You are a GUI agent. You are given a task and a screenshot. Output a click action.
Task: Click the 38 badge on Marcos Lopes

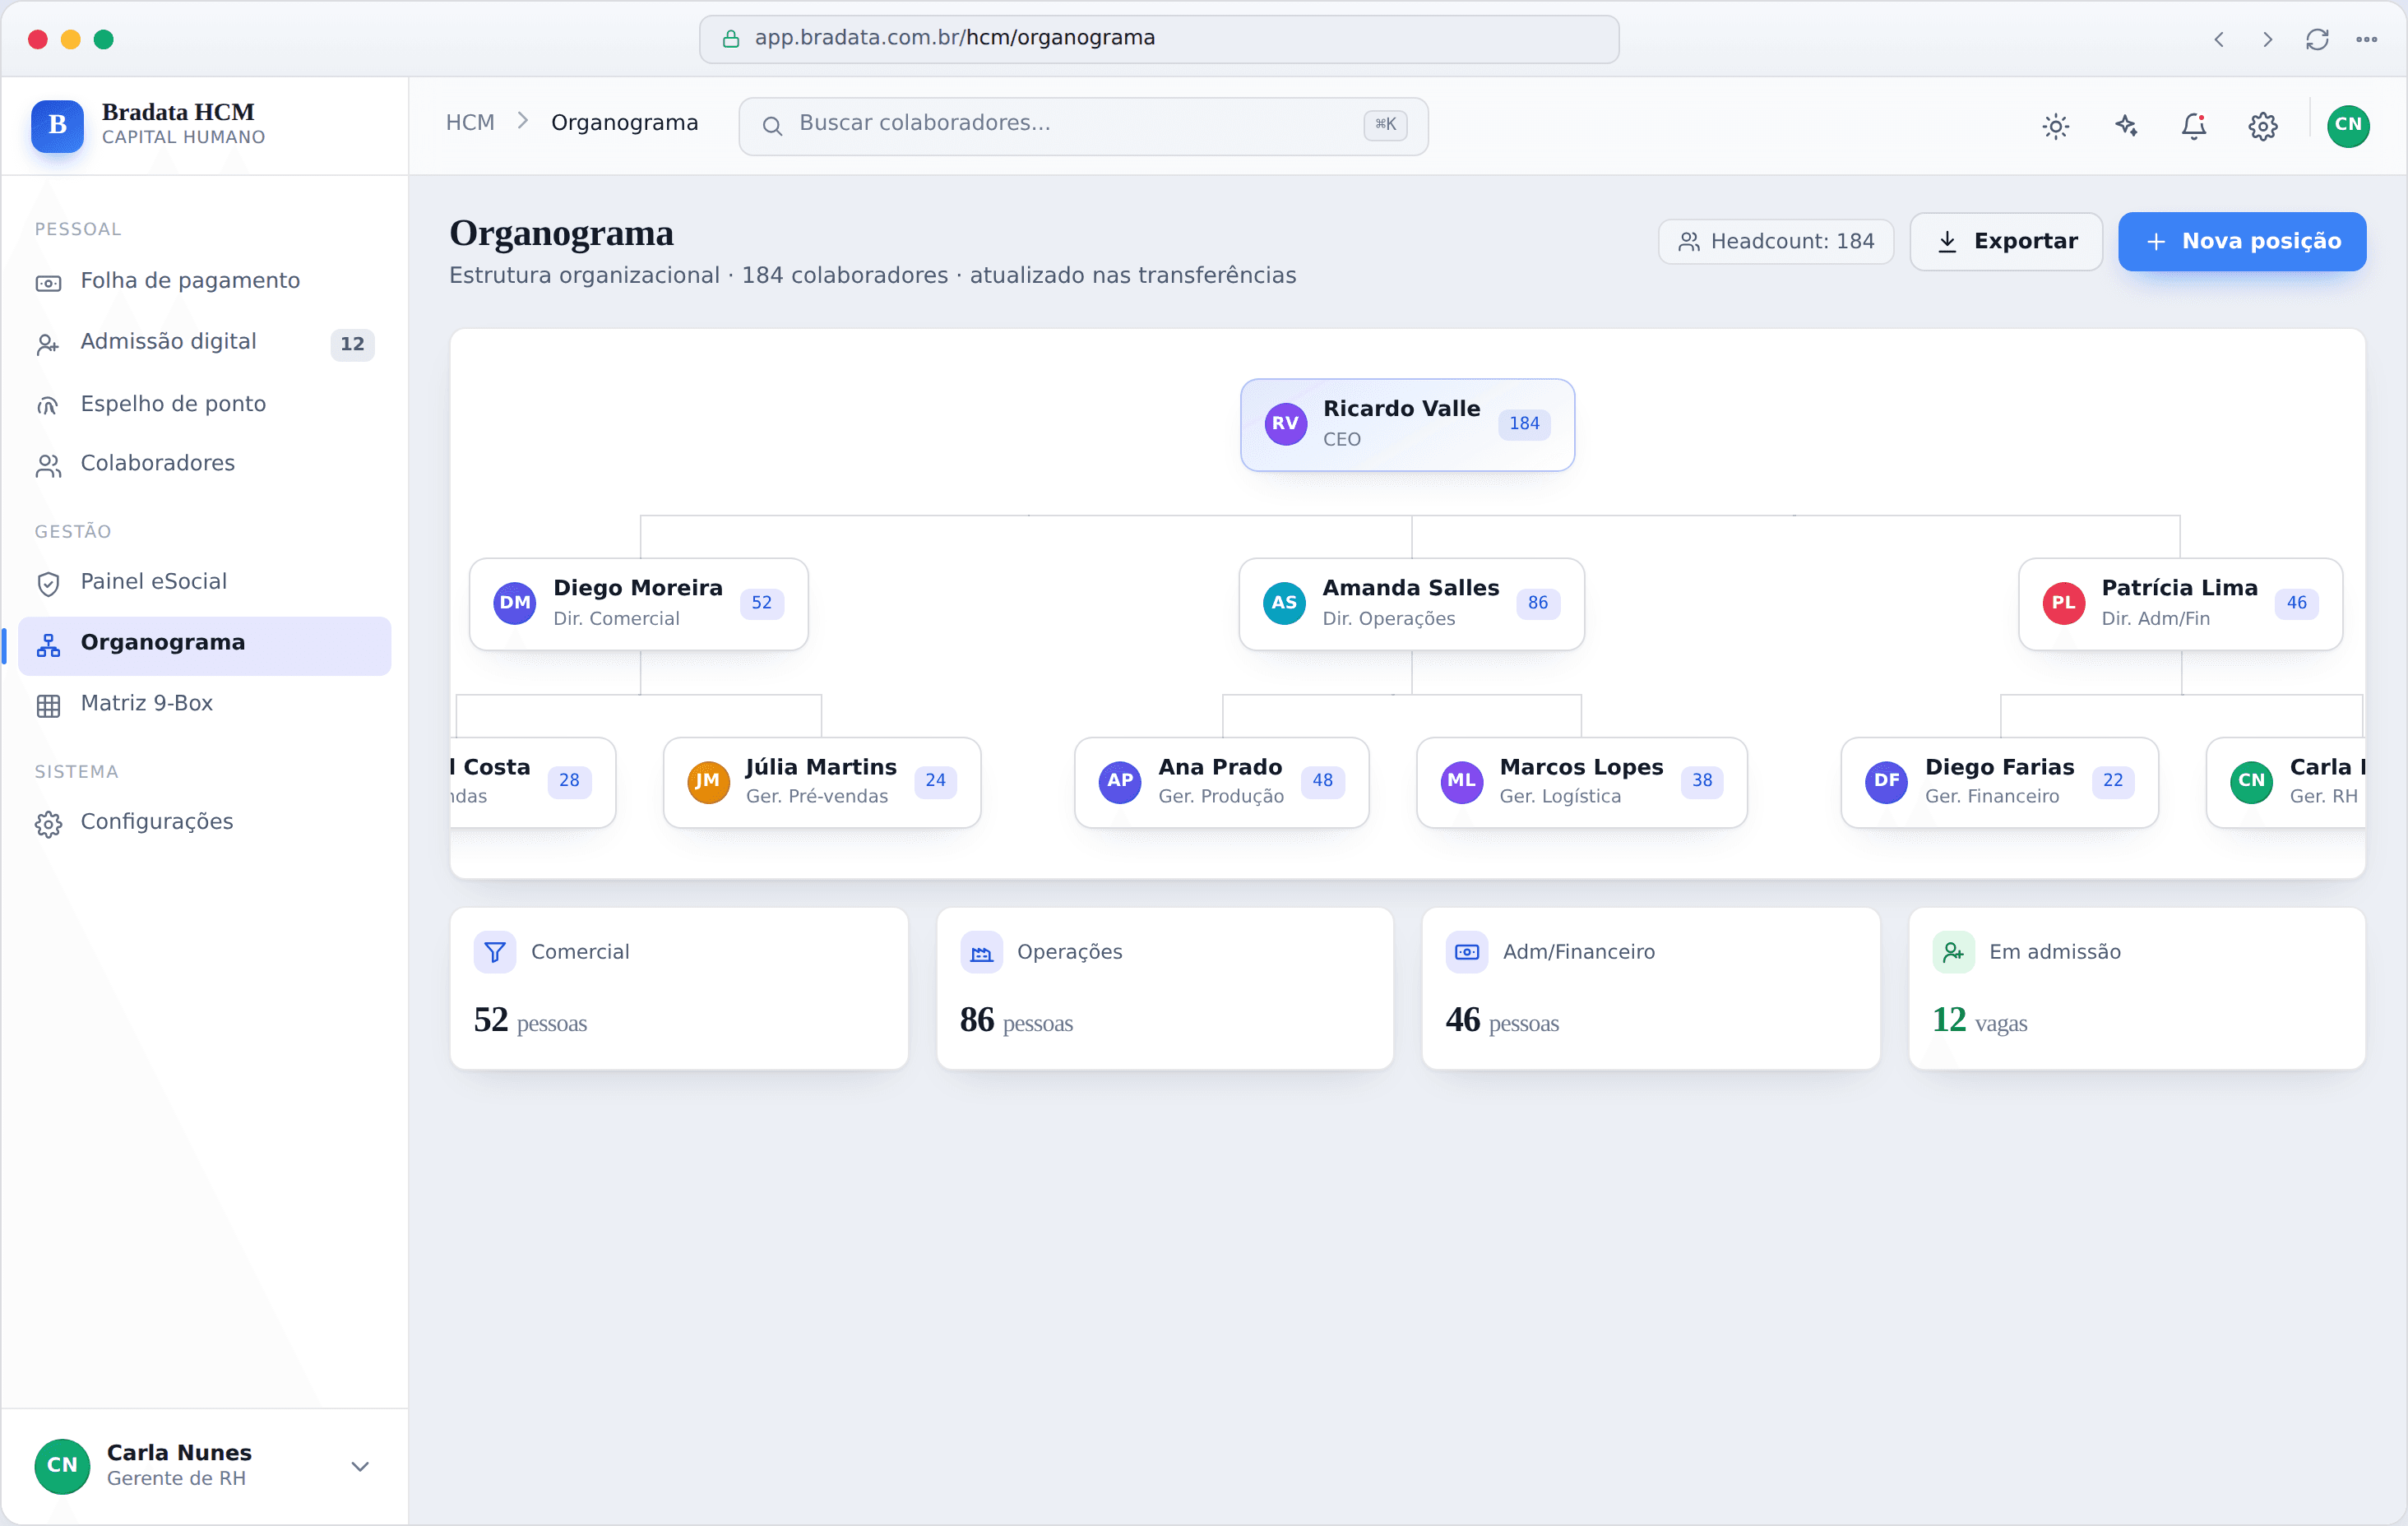pos(1702,781)
